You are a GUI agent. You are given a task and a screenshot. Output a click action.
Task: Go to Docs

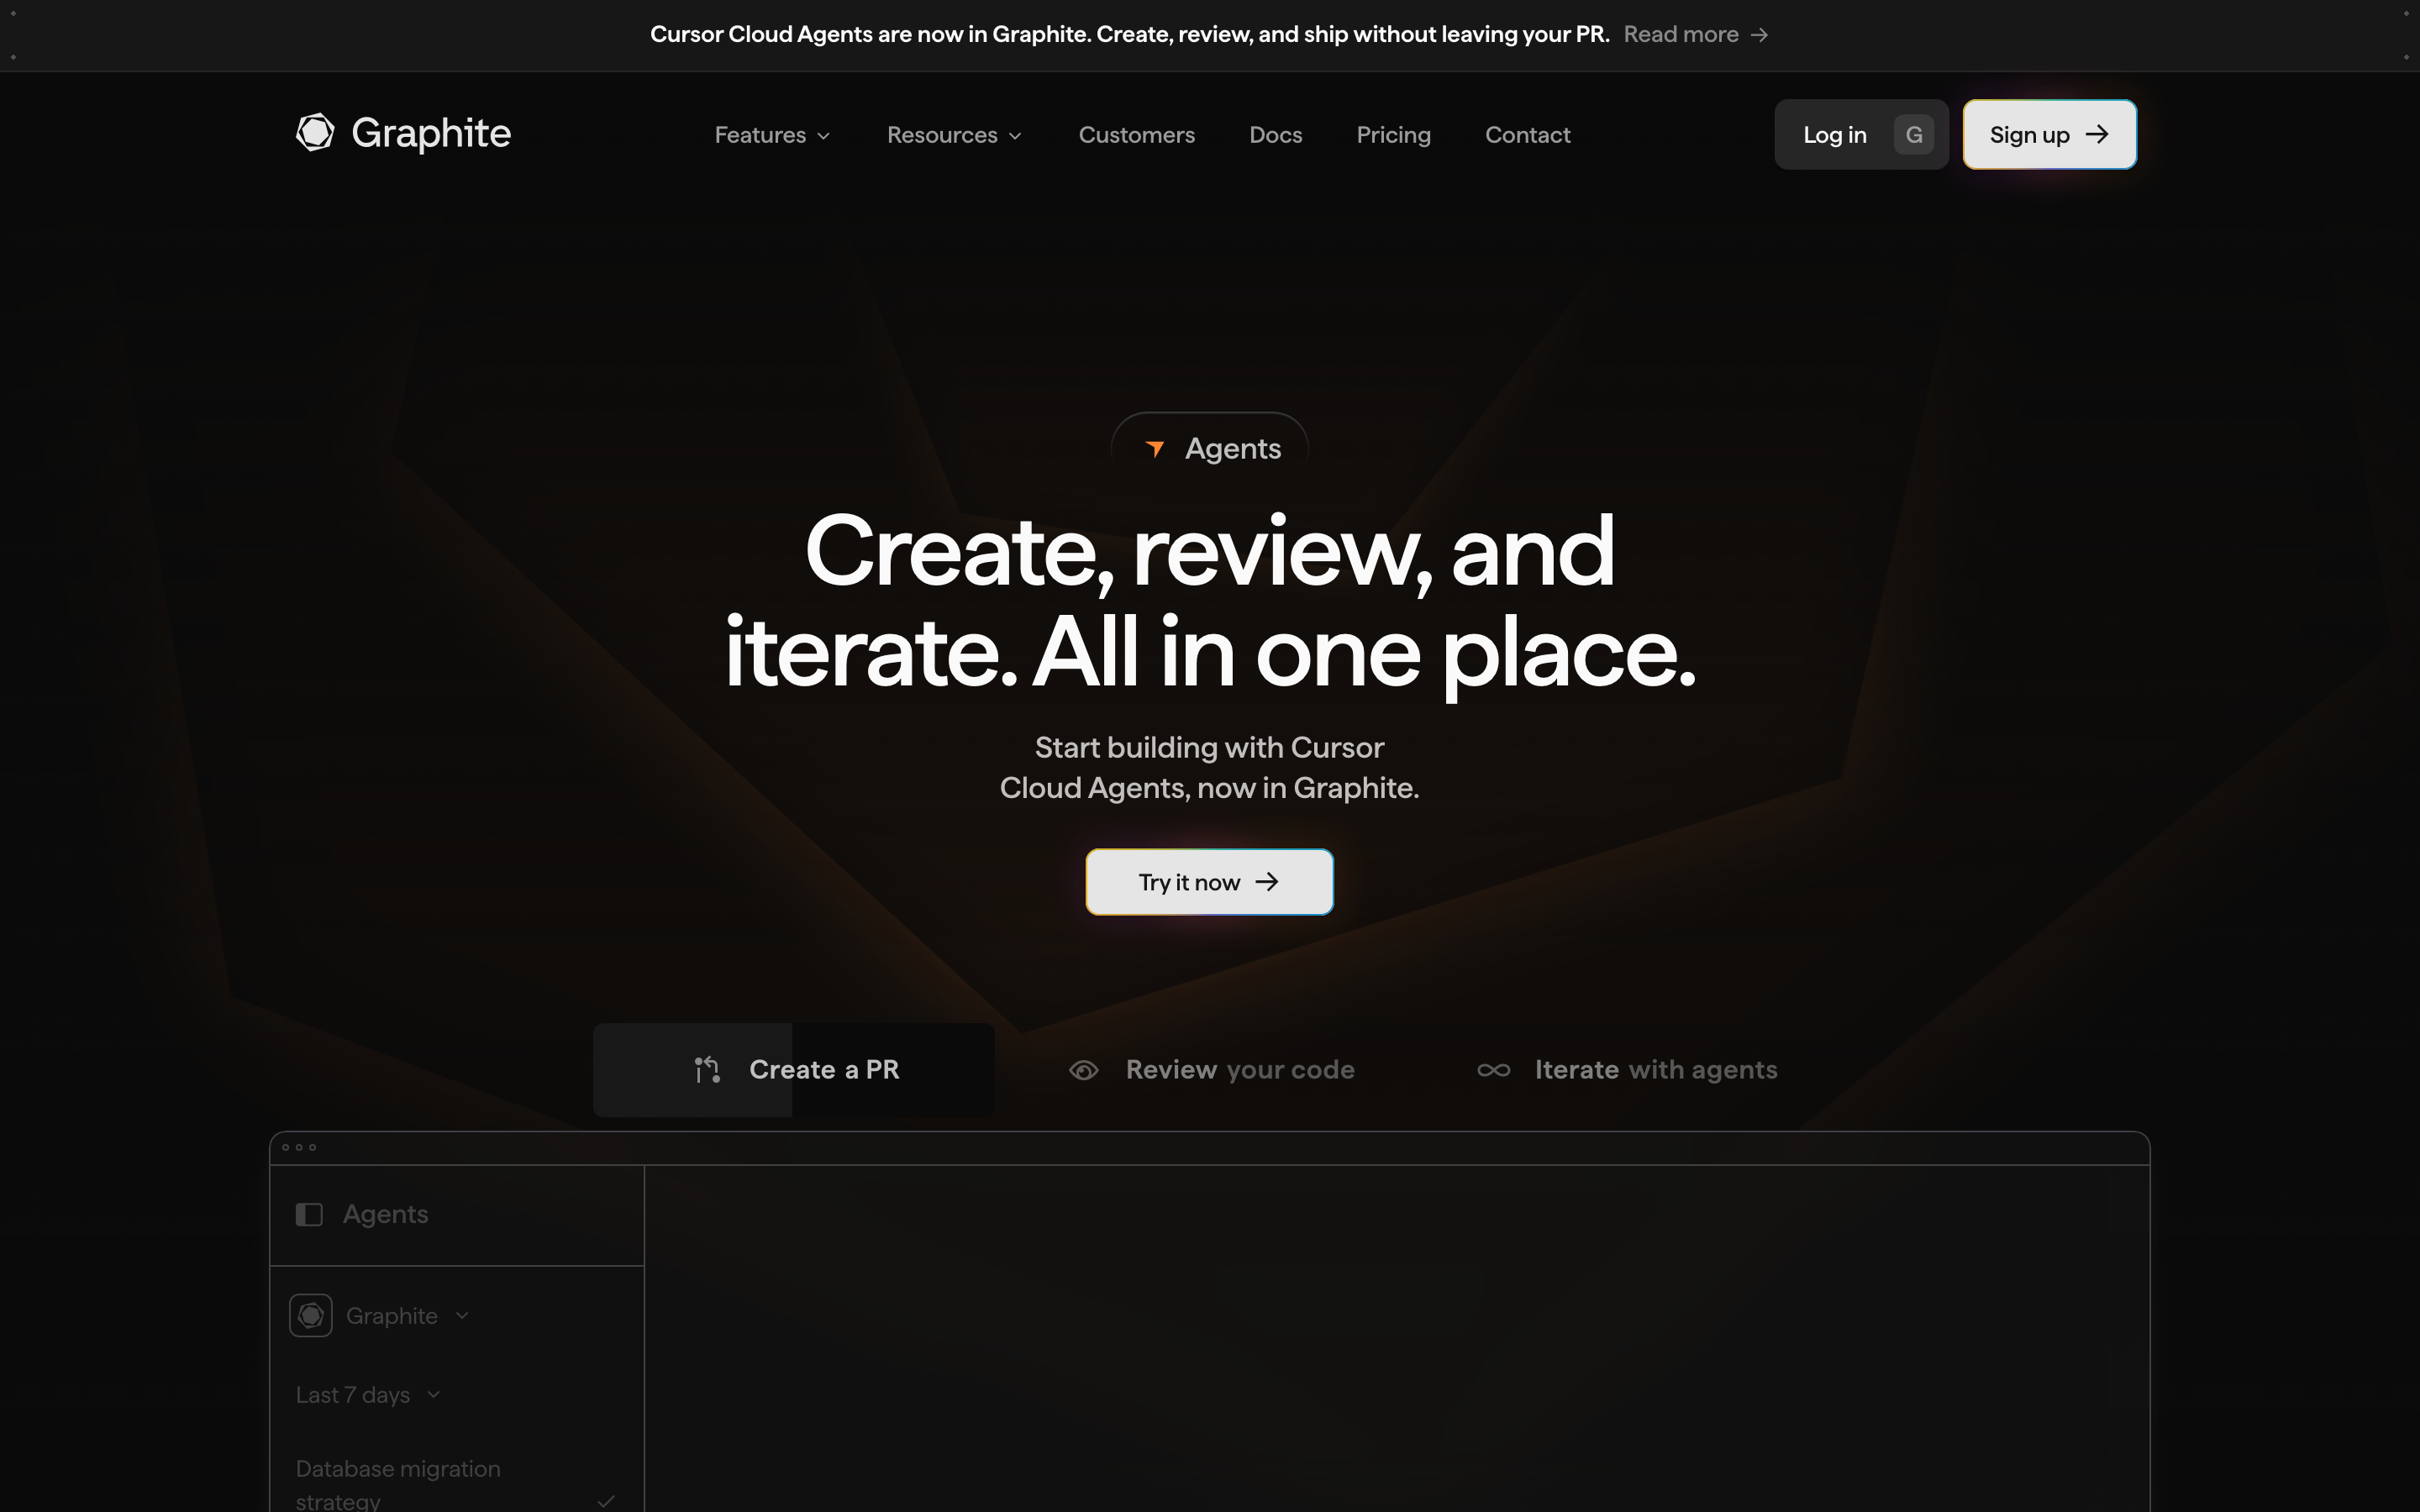click(1275, 135)
